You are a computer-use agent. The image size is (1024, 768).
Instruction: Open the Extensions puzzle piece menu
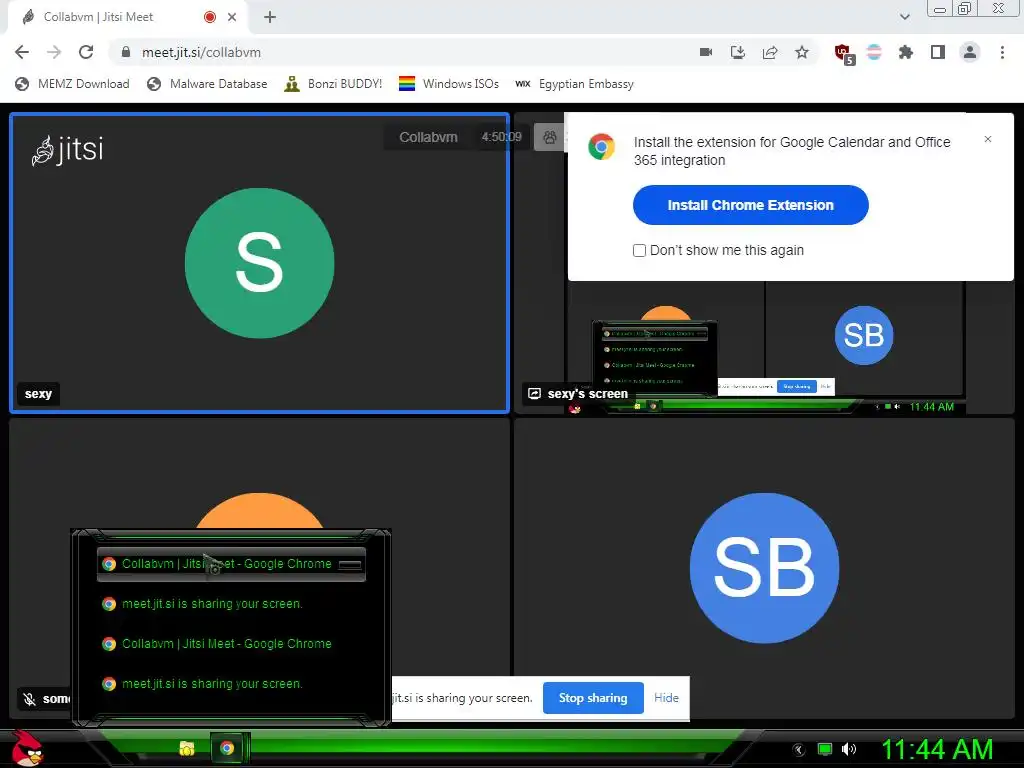tap(906, 52)
